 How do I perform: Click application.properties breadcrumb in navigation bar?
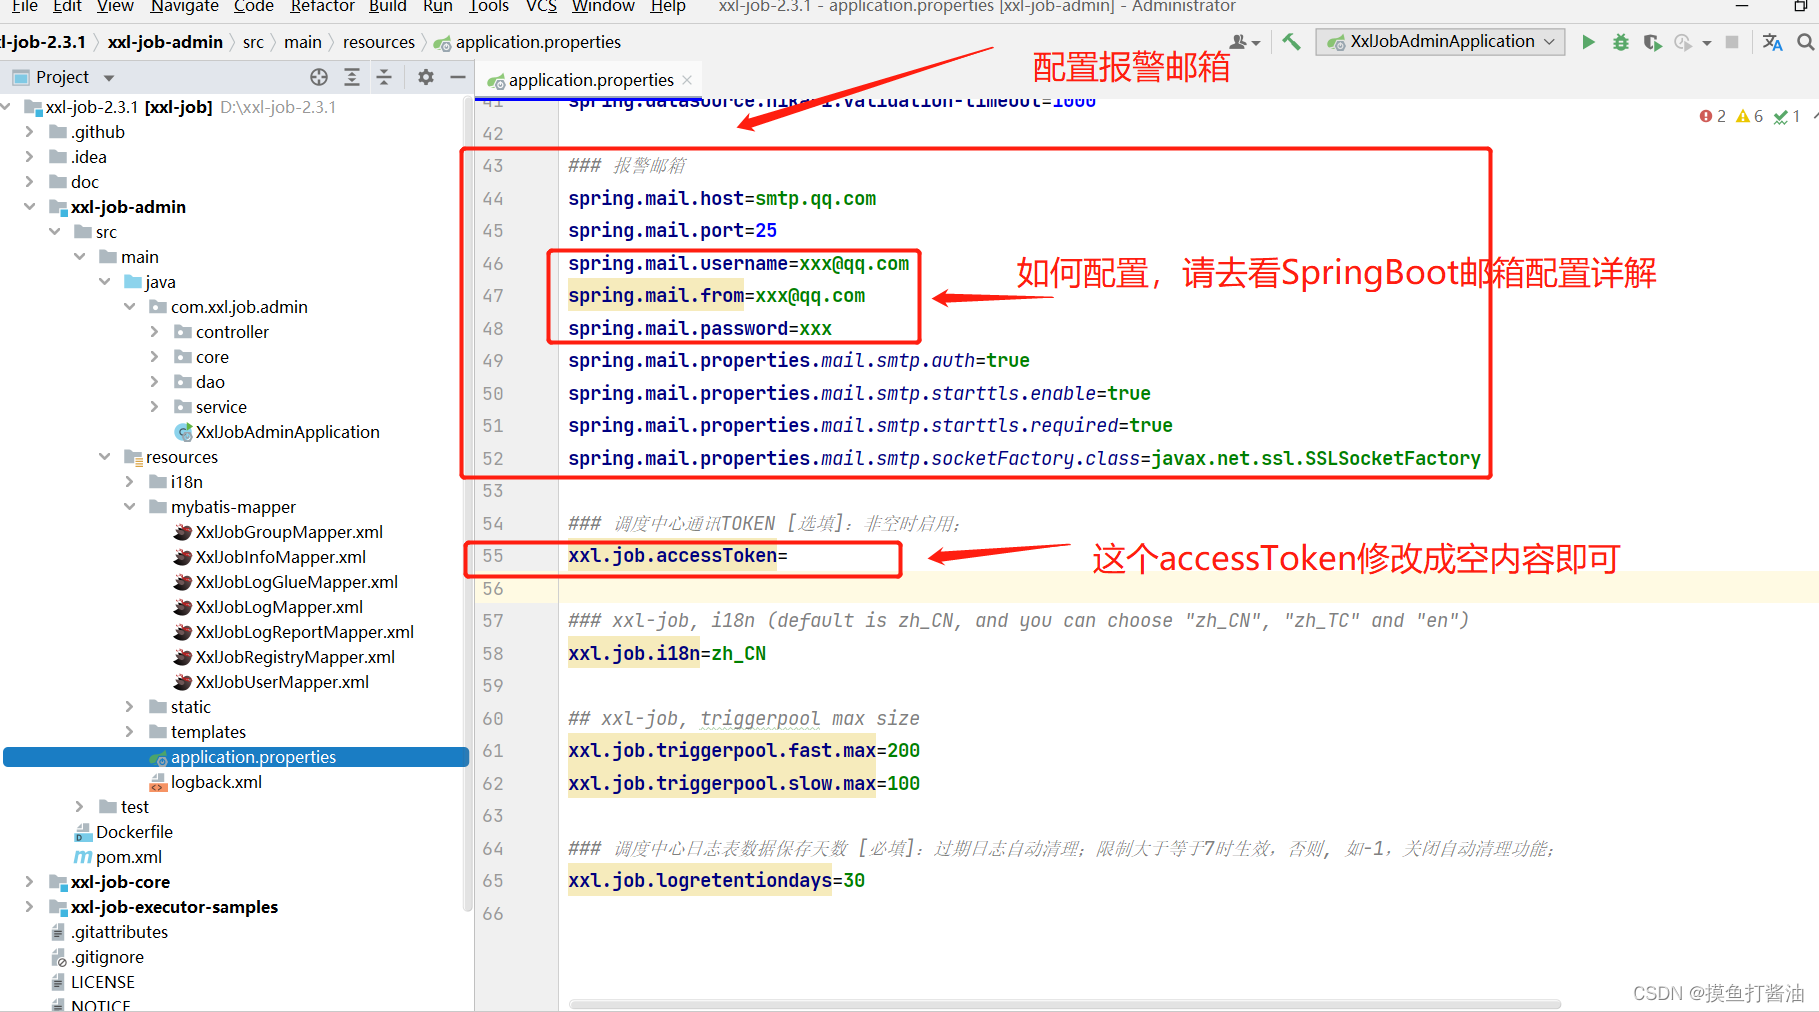click(528, 42)
